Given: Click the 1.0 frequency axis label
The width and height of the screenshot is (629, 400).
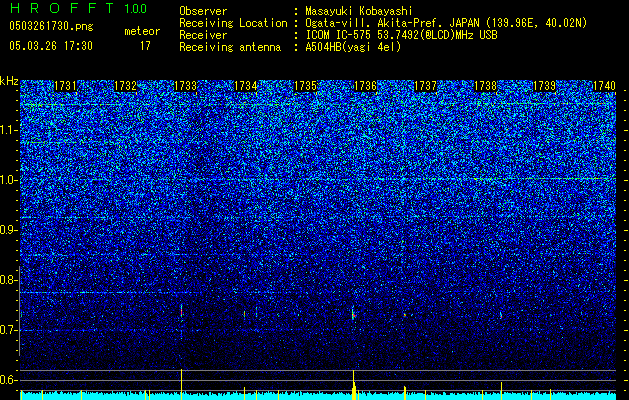Looking at the screenshot, I should pos(8,180).
